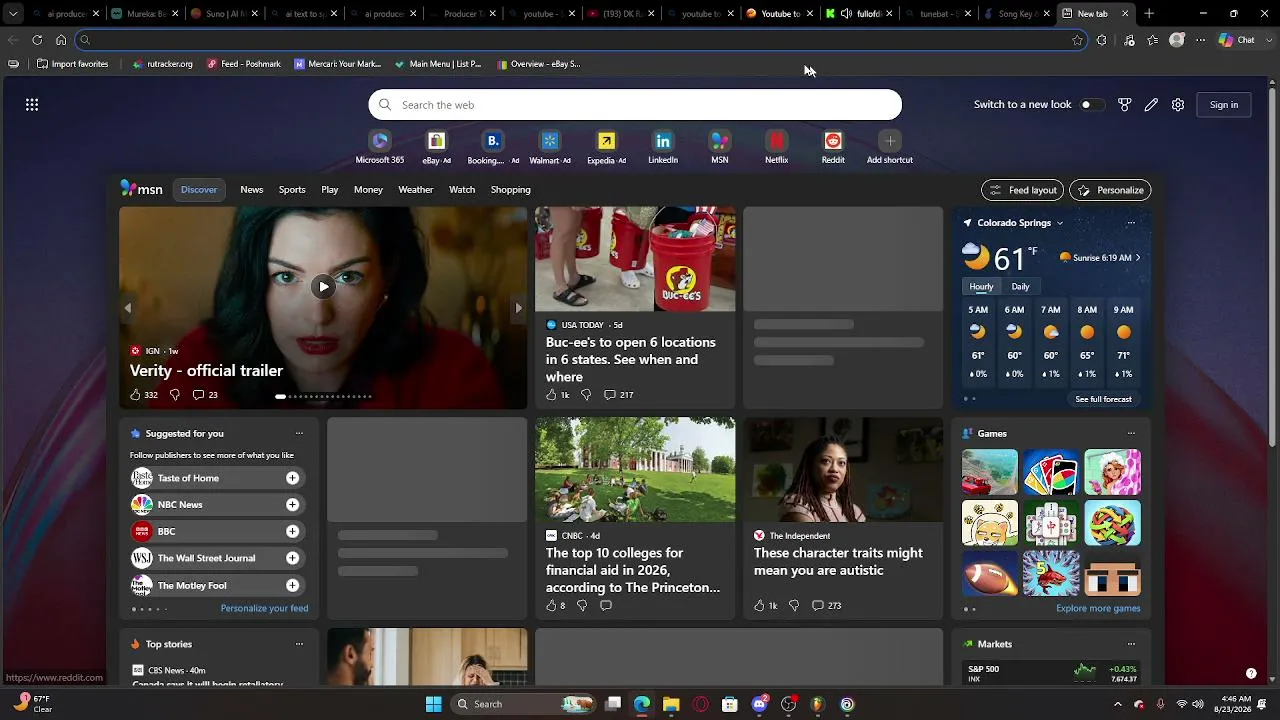The height and width of the screenshot is (720, 1280).
Task: Open the apps grid launcher
Action: point(32,105)
